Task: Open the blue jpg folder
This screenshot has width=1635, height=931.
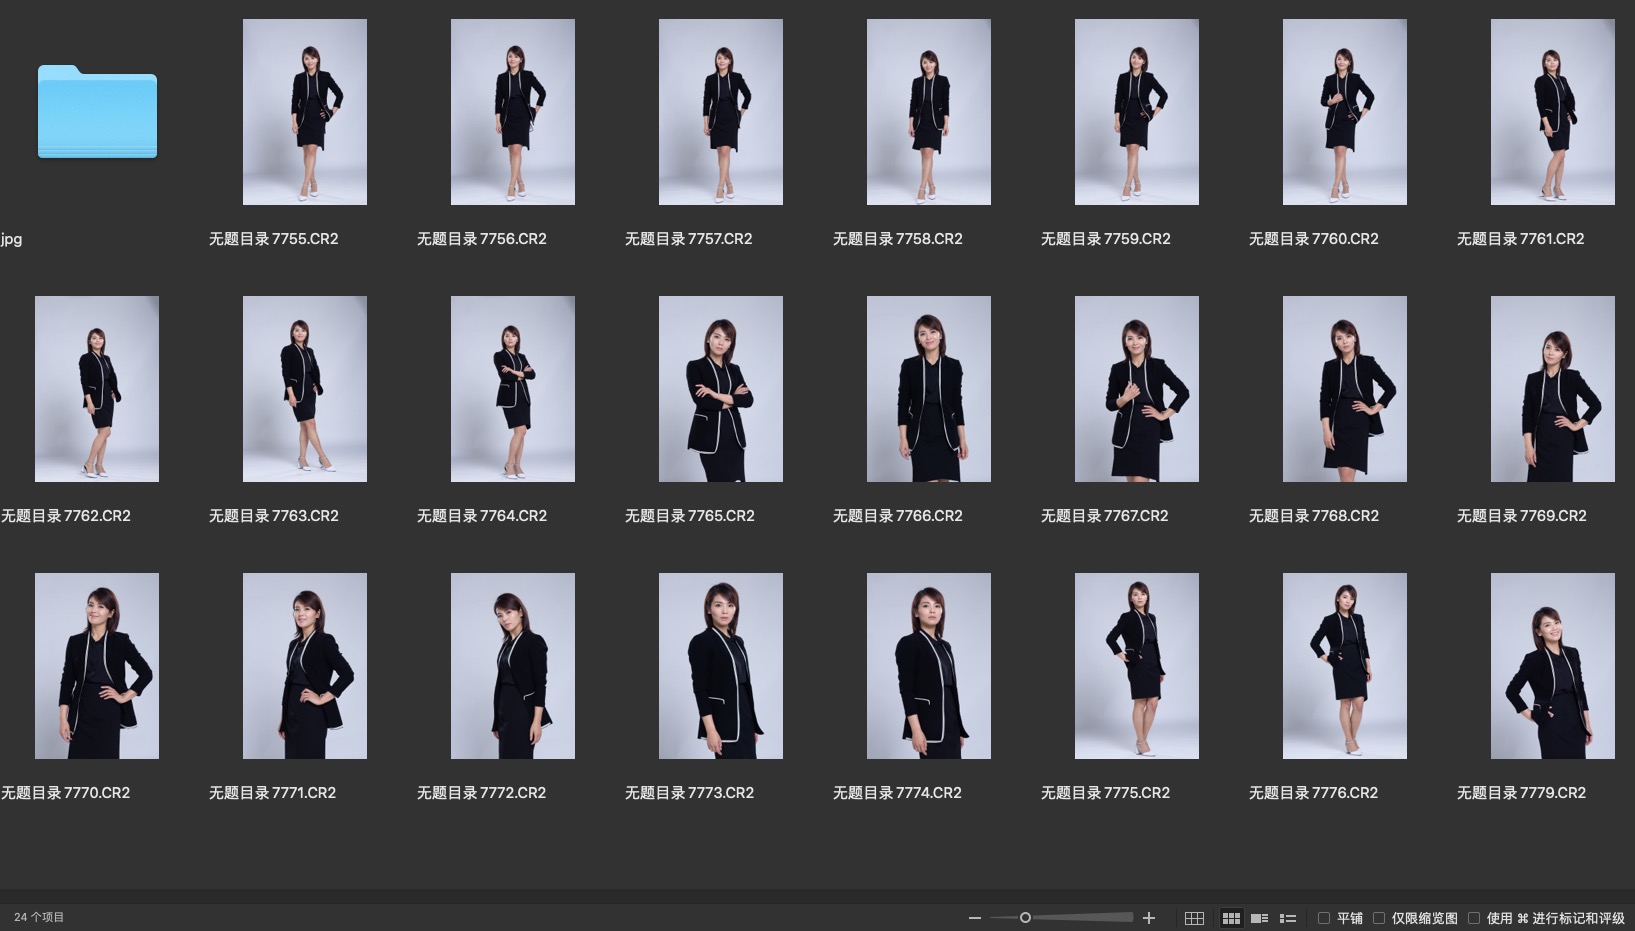Action: 97,112
